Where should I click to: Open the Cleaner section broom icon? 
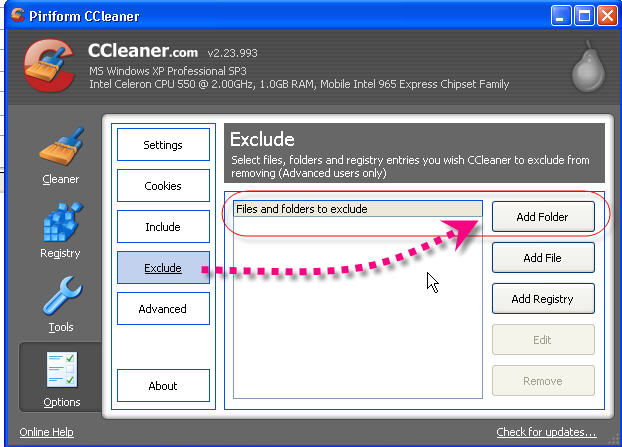[x=61, y=146]
